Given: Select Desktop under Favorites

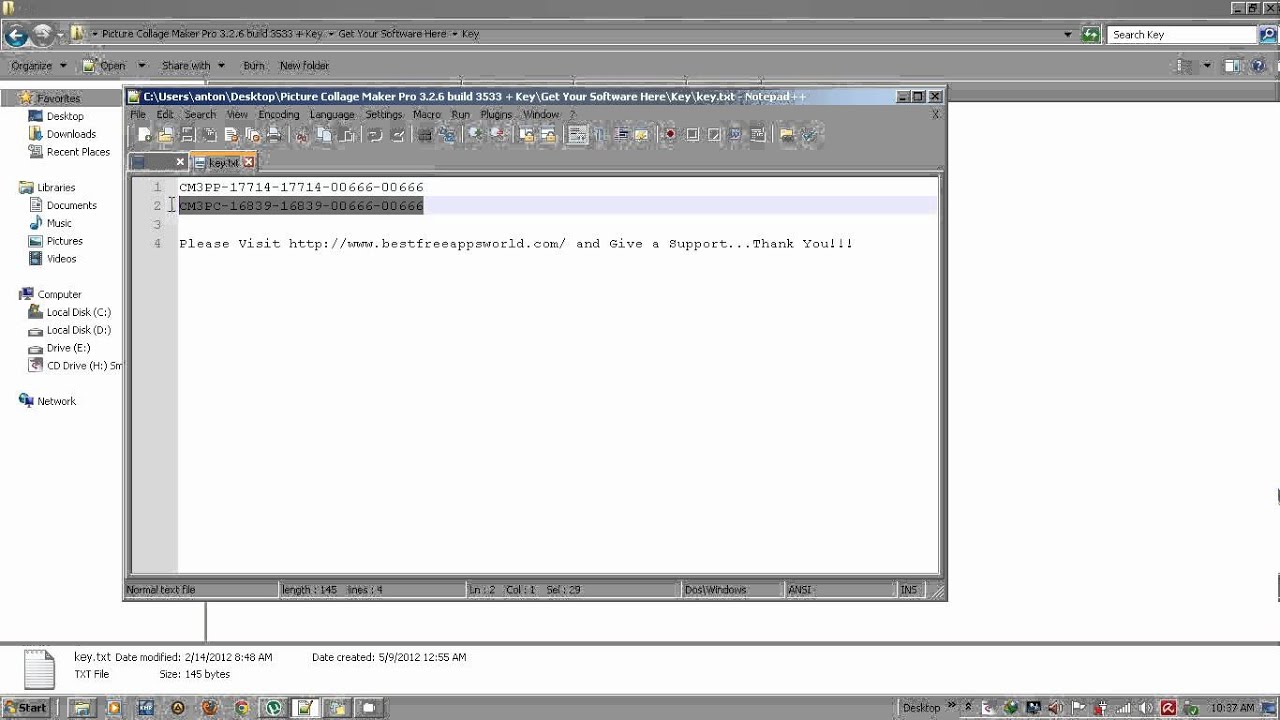Looking at the screenshot, I should point(65,116).
